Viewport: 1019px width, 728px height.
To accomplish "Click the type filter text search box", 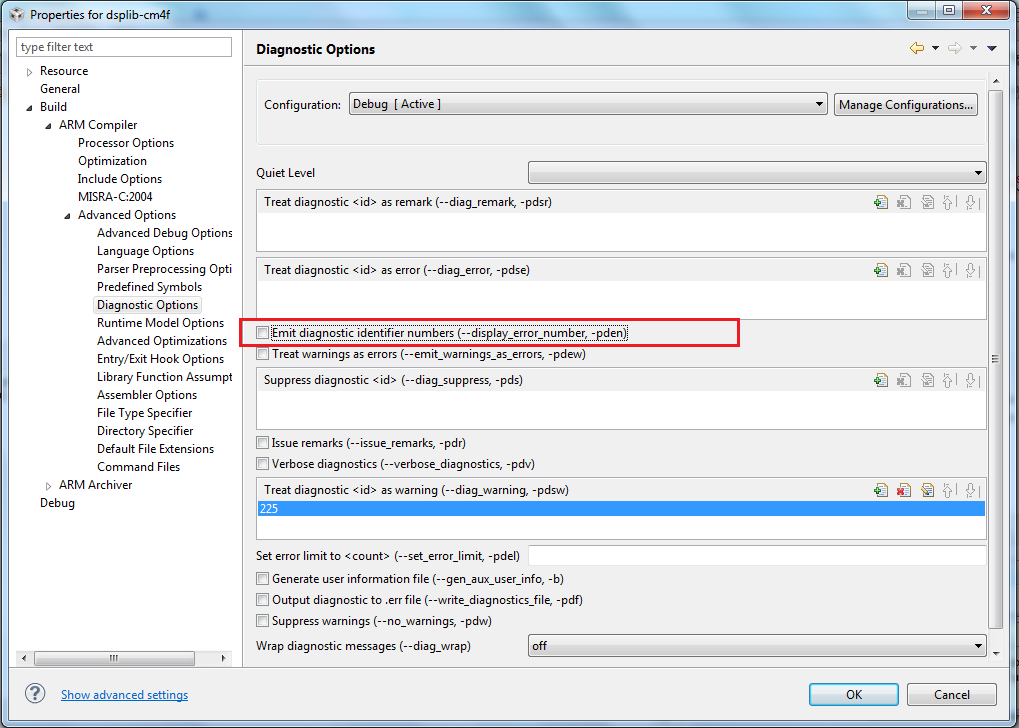I will pos(124,47).
